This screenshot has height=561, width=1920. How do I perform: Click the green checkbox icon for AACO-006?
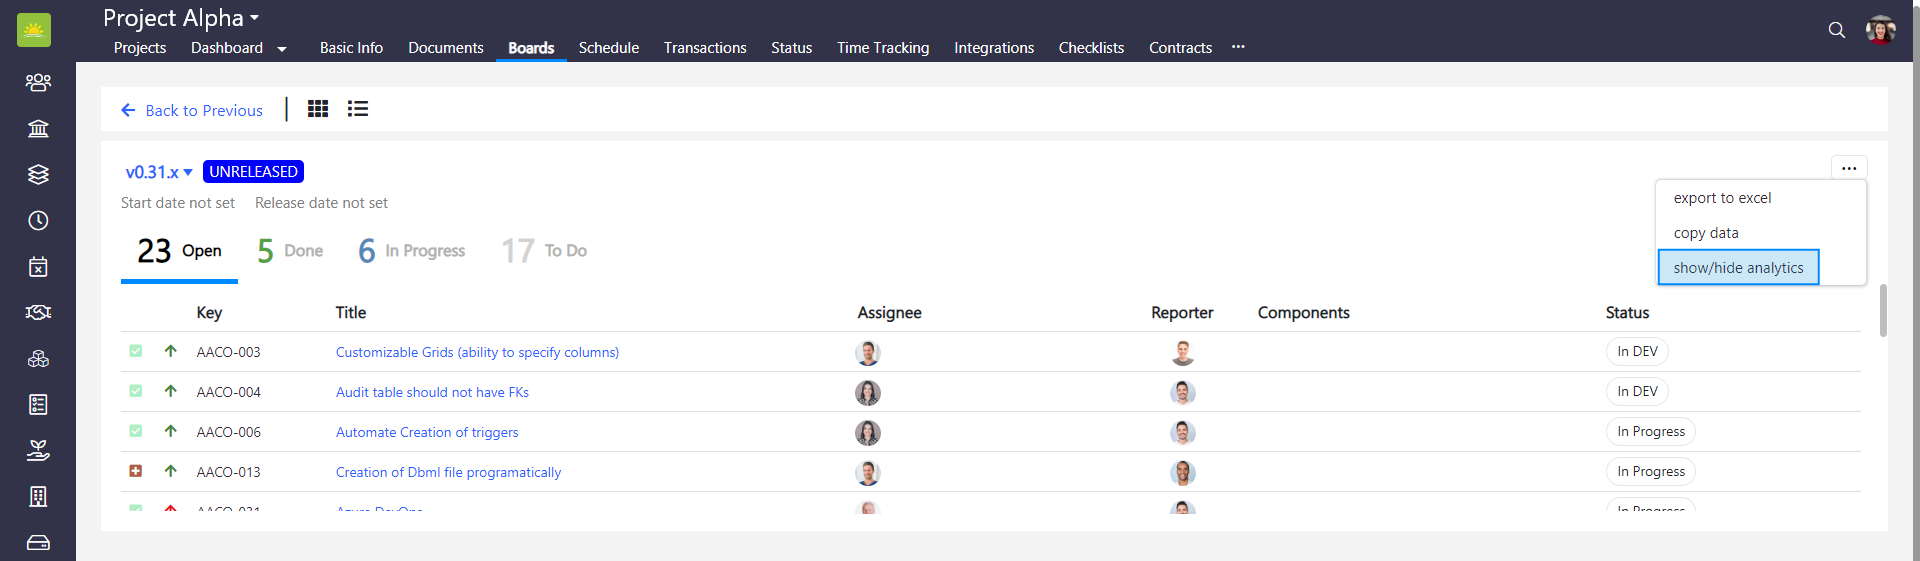pyautogui.click(x=136, y=431)
